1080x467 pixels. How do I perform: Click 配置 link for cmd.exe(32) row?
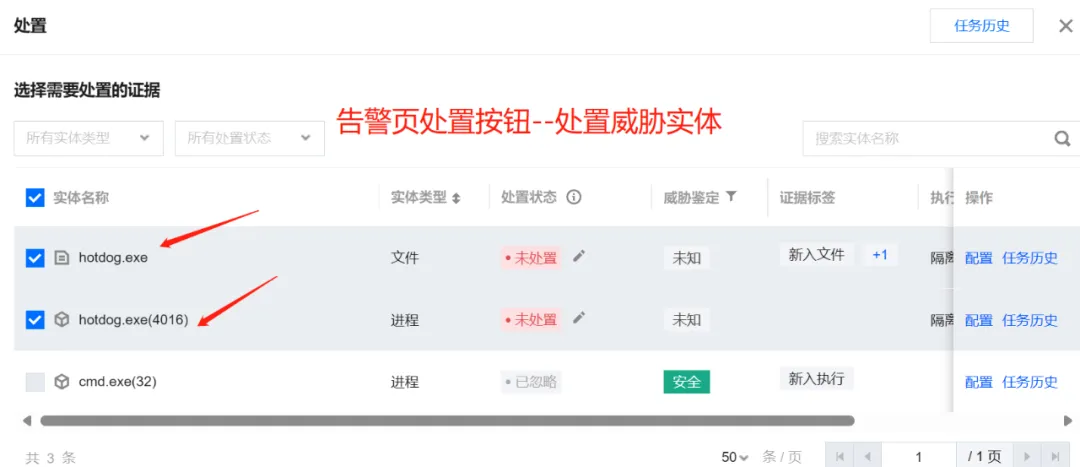coord(978,382)
